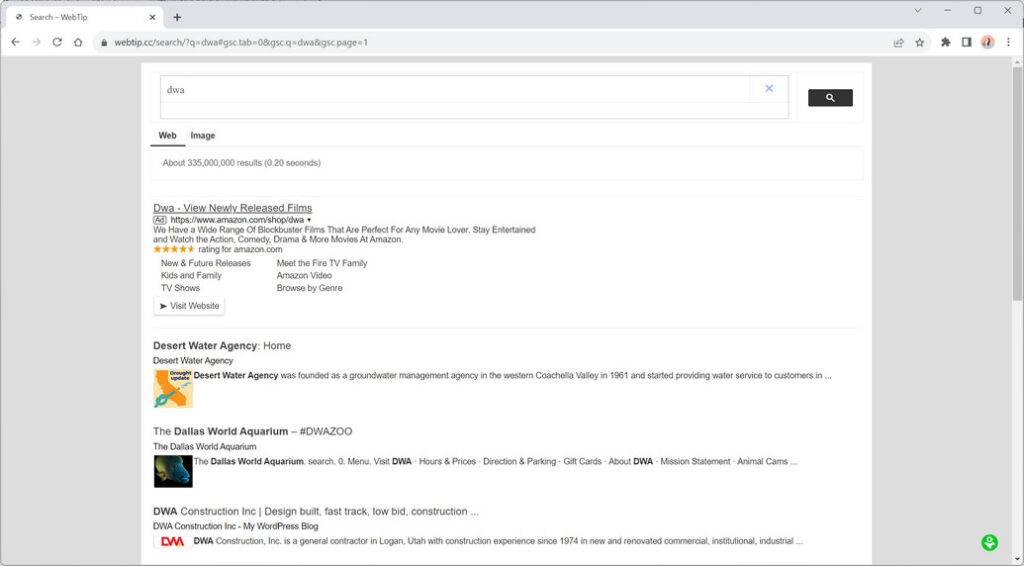Open a new browser tab
Screen dimensions: 1024x566
click(x=177, y=18)
